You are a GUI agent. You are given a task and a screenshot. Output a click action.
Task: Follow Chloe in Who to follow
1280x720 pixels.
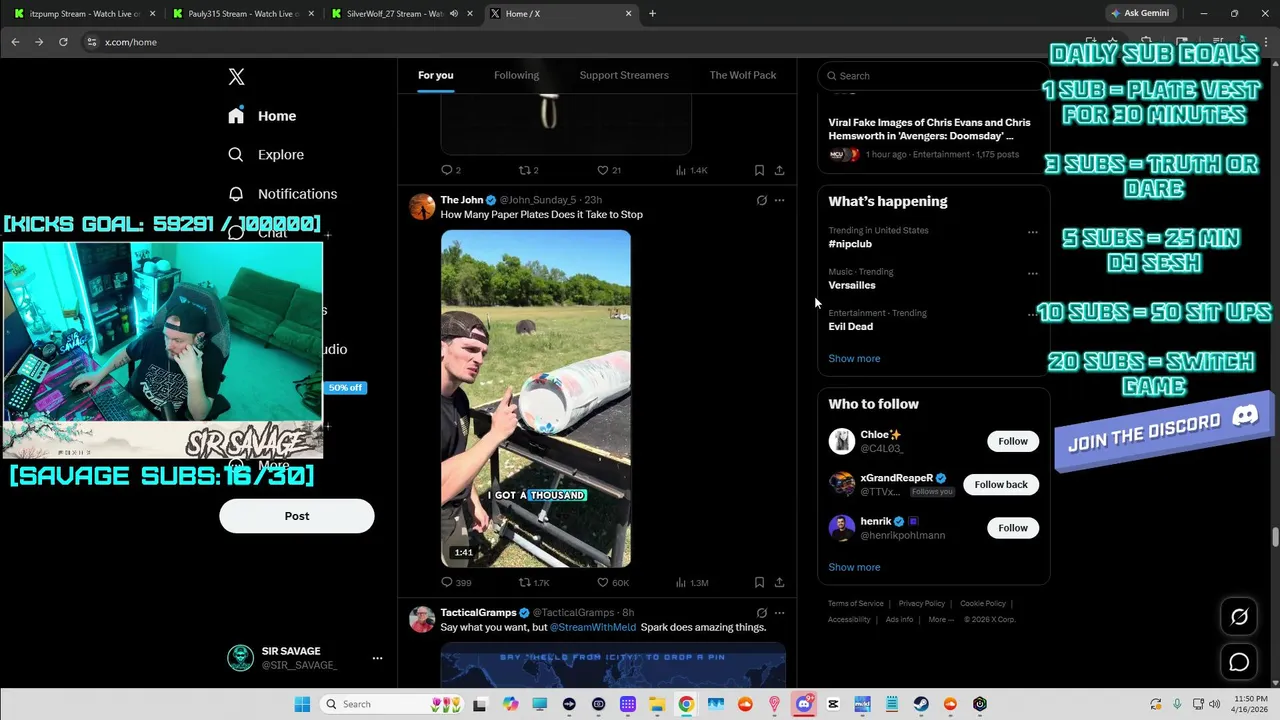[x=1013, y=441]
